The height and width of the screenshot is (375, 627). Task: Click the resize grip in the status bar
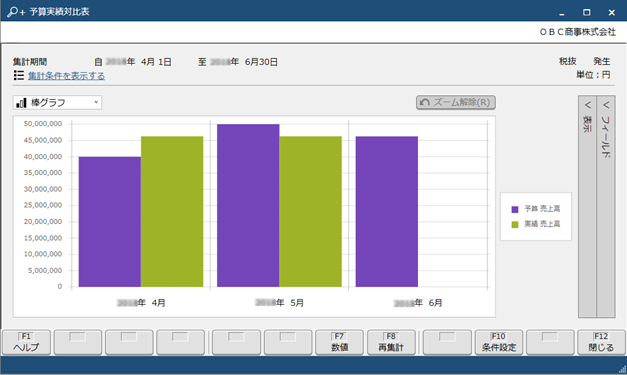coord(622,370)
